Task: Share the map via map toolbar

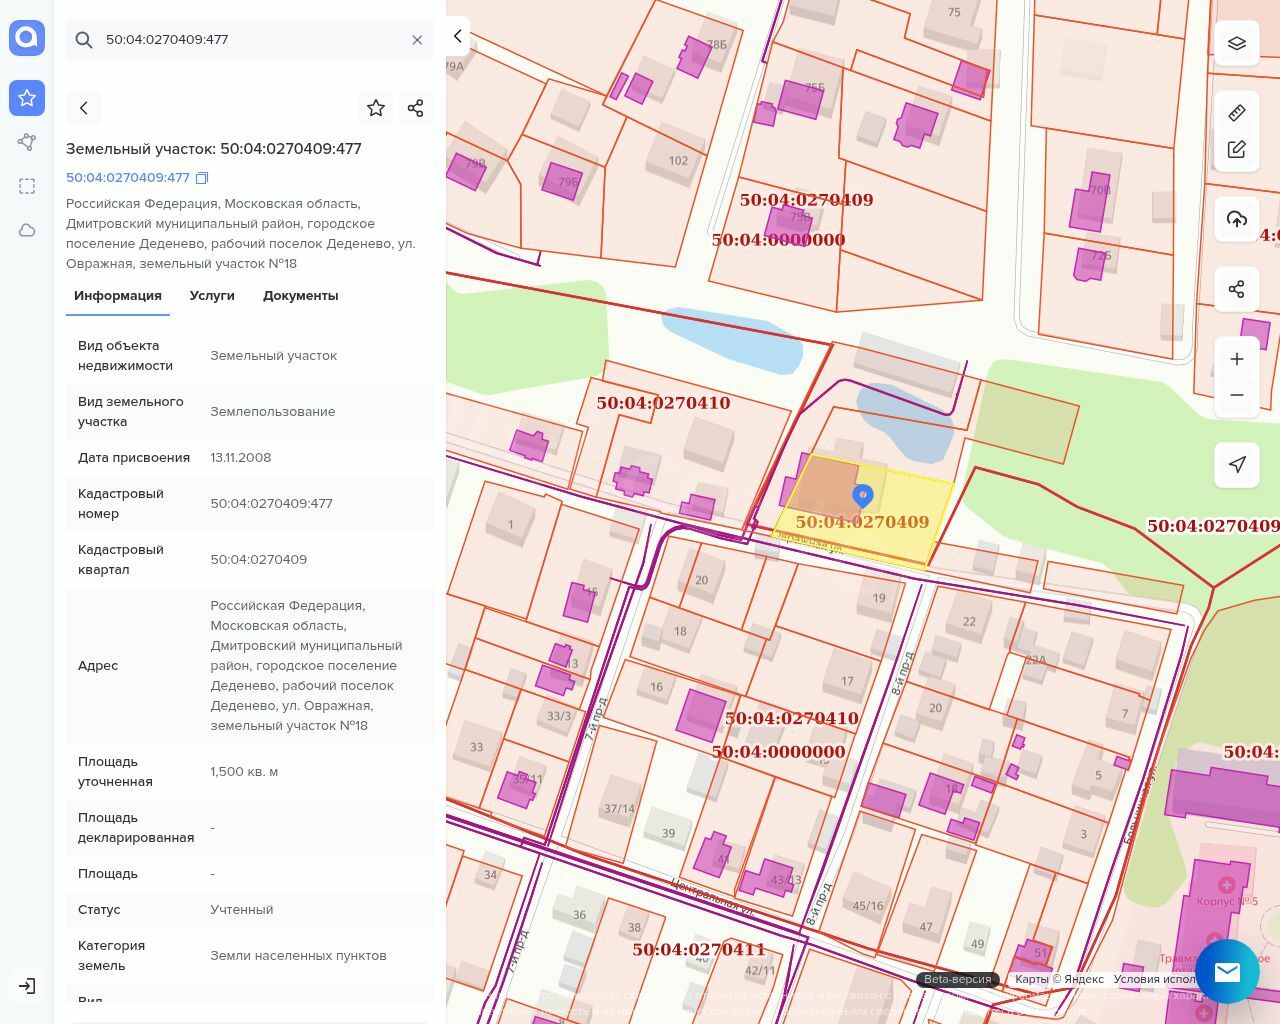Action: click(1237, 290)
